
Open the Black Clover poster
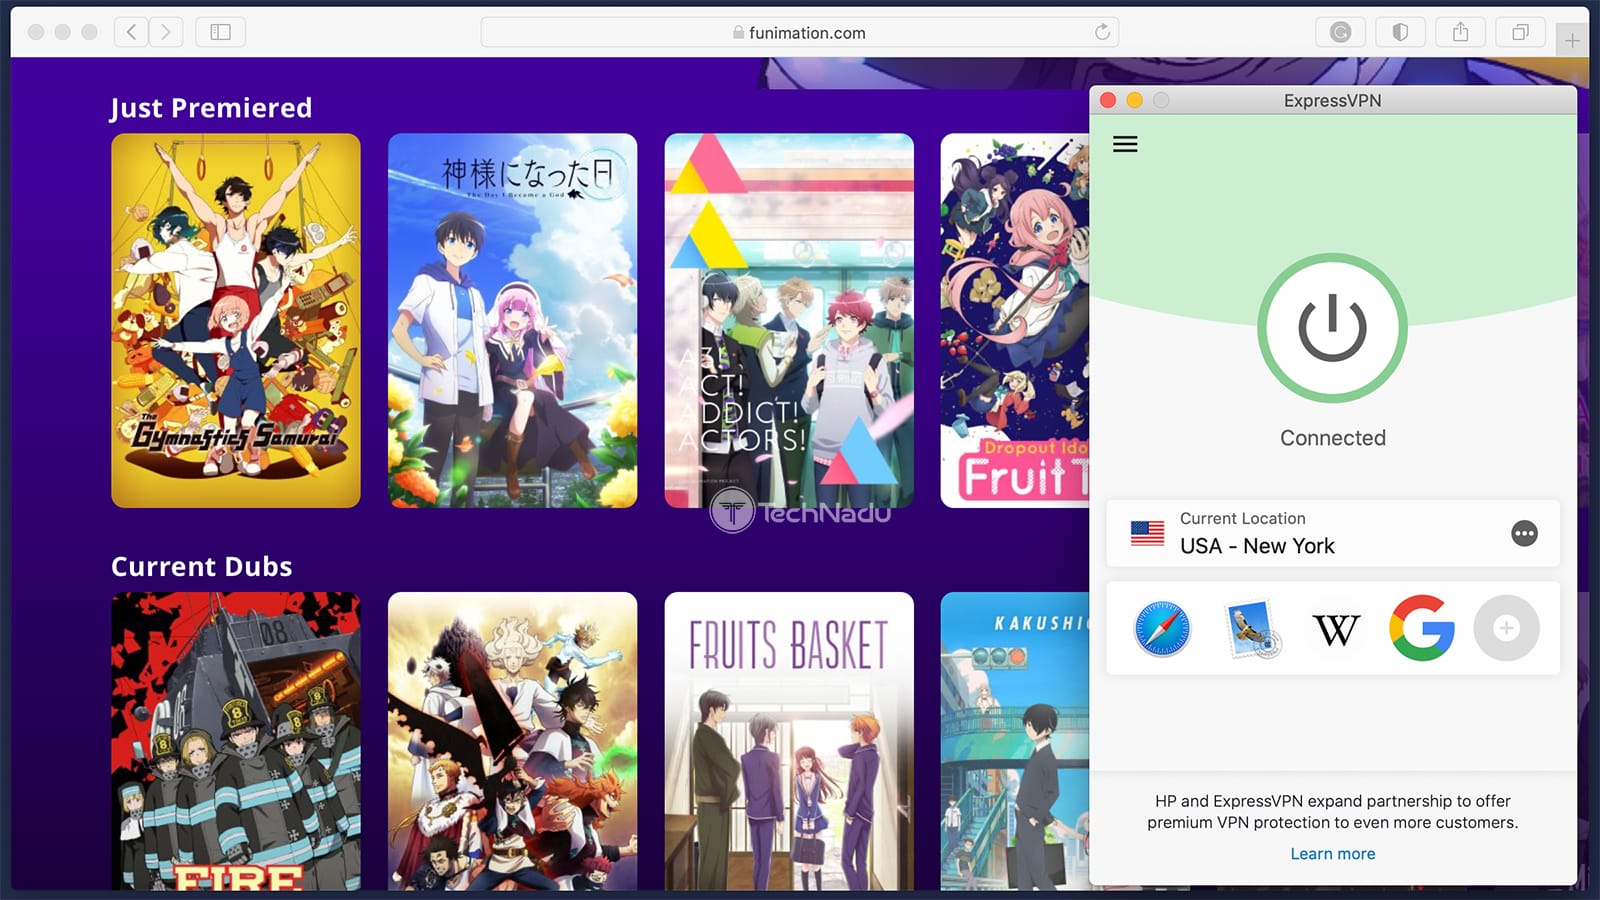[512, 741]
